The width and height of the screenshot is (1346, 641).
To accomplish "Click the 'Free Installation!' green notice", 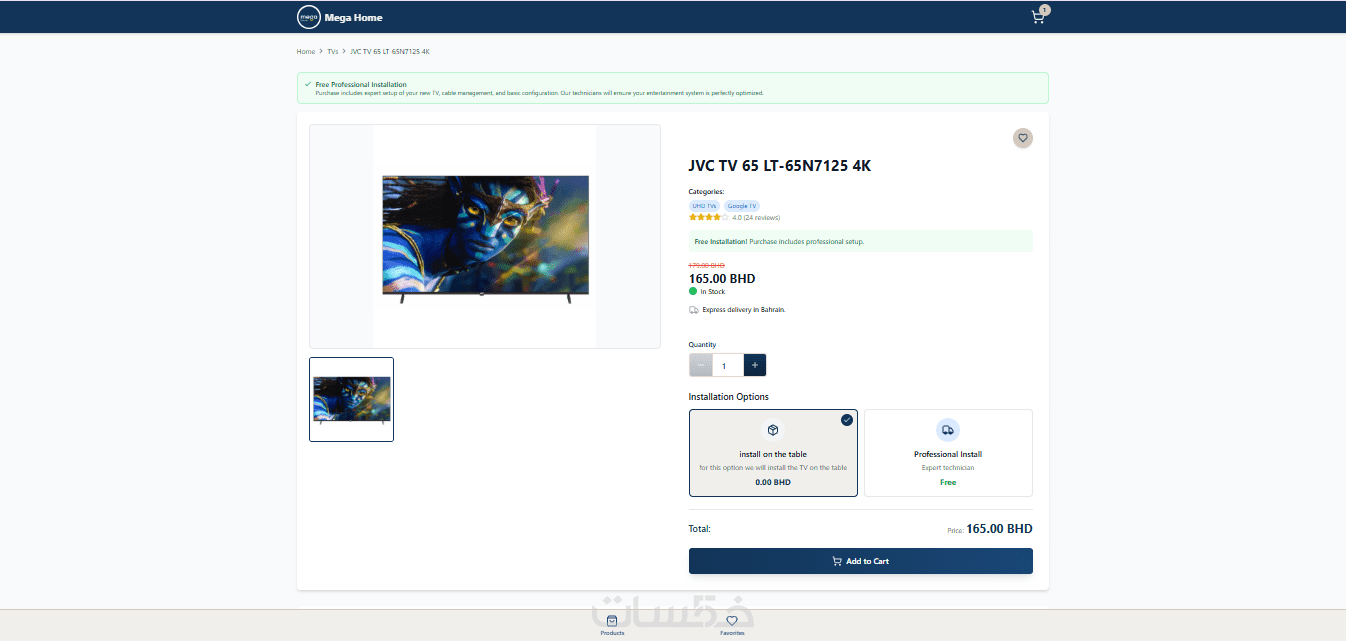I will pyautogui.click(x=860, y=241).
